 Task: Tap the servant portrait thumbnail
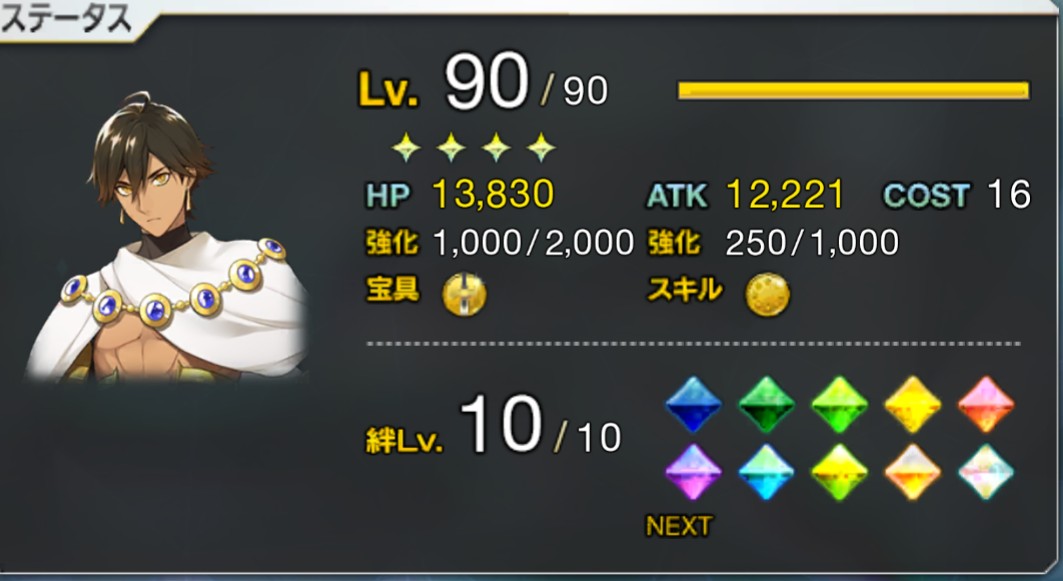[166, 237]
